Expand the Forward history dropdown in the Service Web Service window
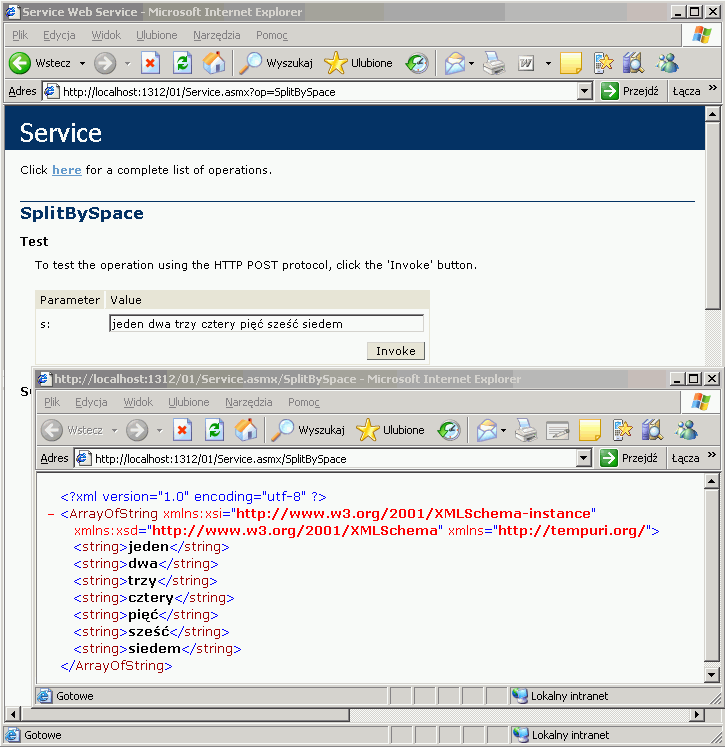This screenshot has width=725, height=747. (127, 63)
